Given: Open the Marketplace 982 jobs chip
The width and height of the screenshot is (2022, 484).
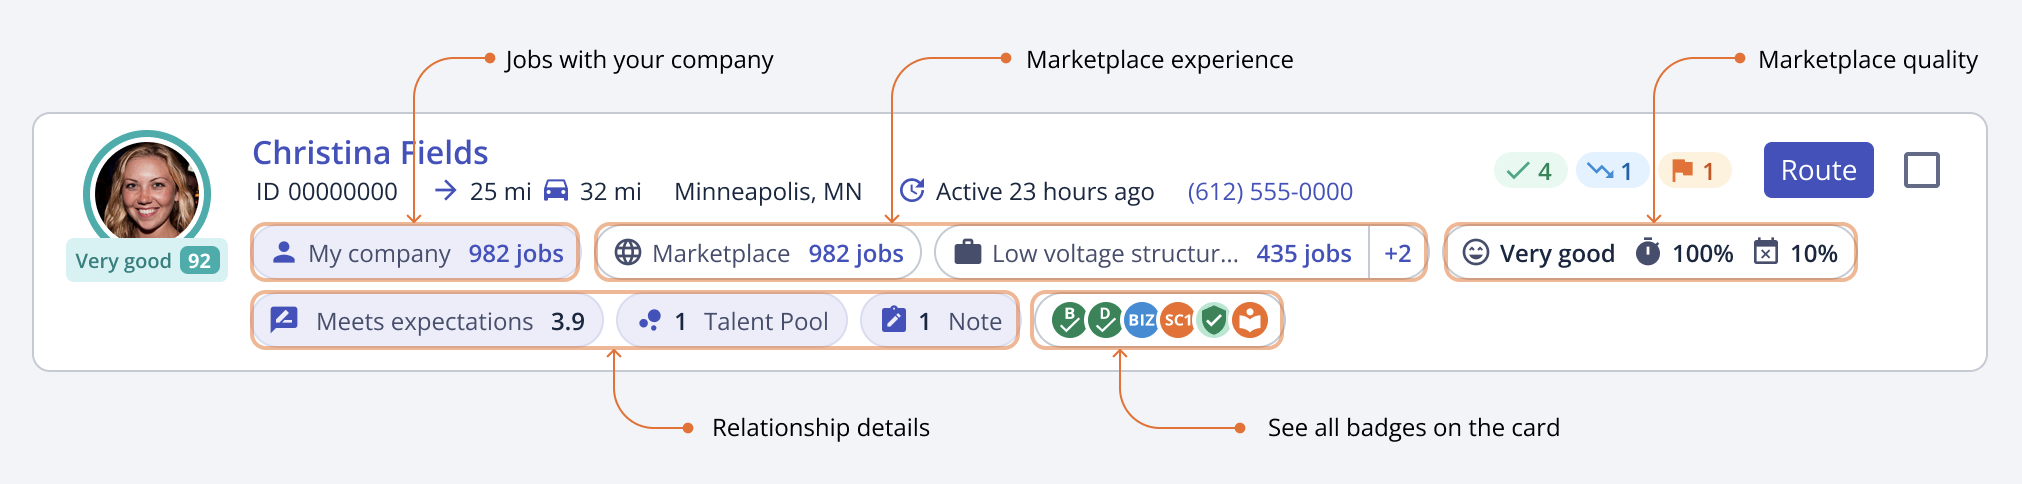Looking at the screenshot, I should tap(758, 254).
